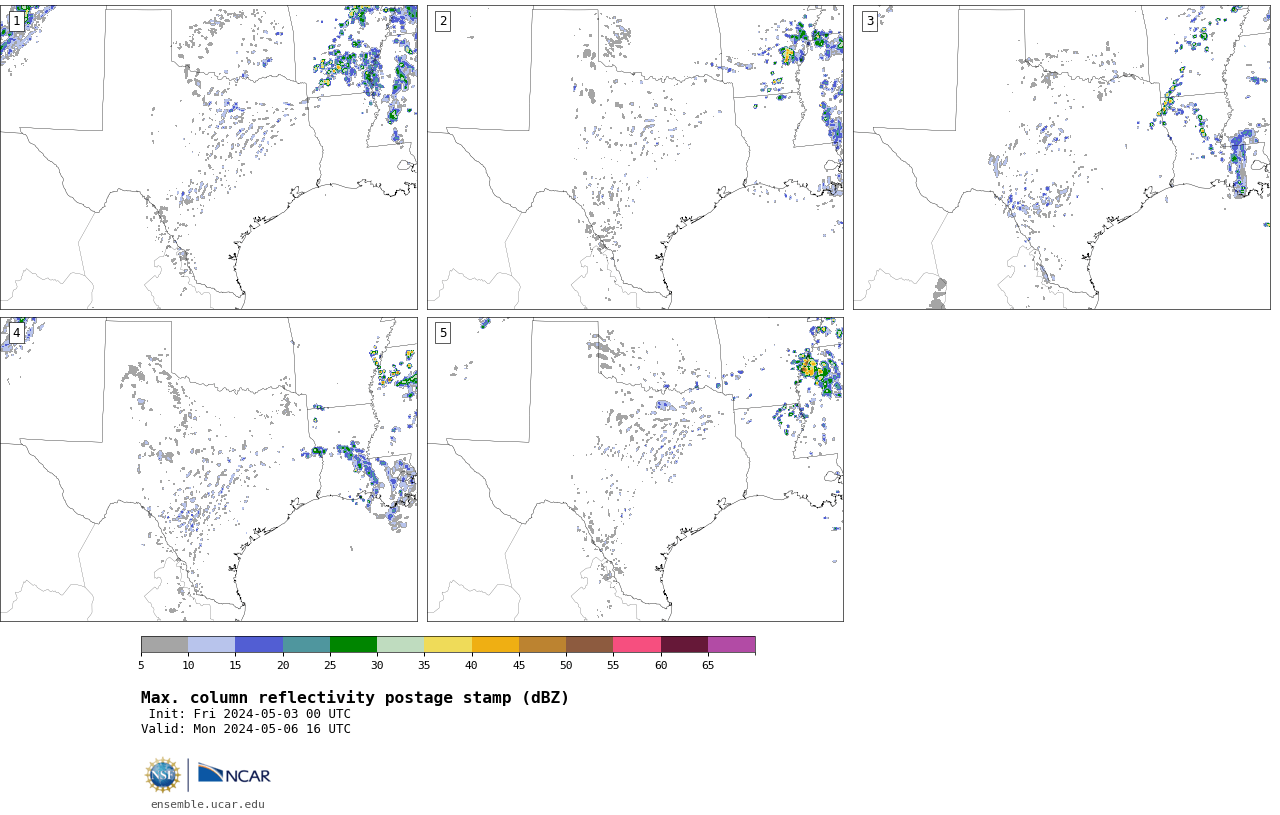
Task: Select the teal 20-25 dBZ swatch
Action: 306,644
